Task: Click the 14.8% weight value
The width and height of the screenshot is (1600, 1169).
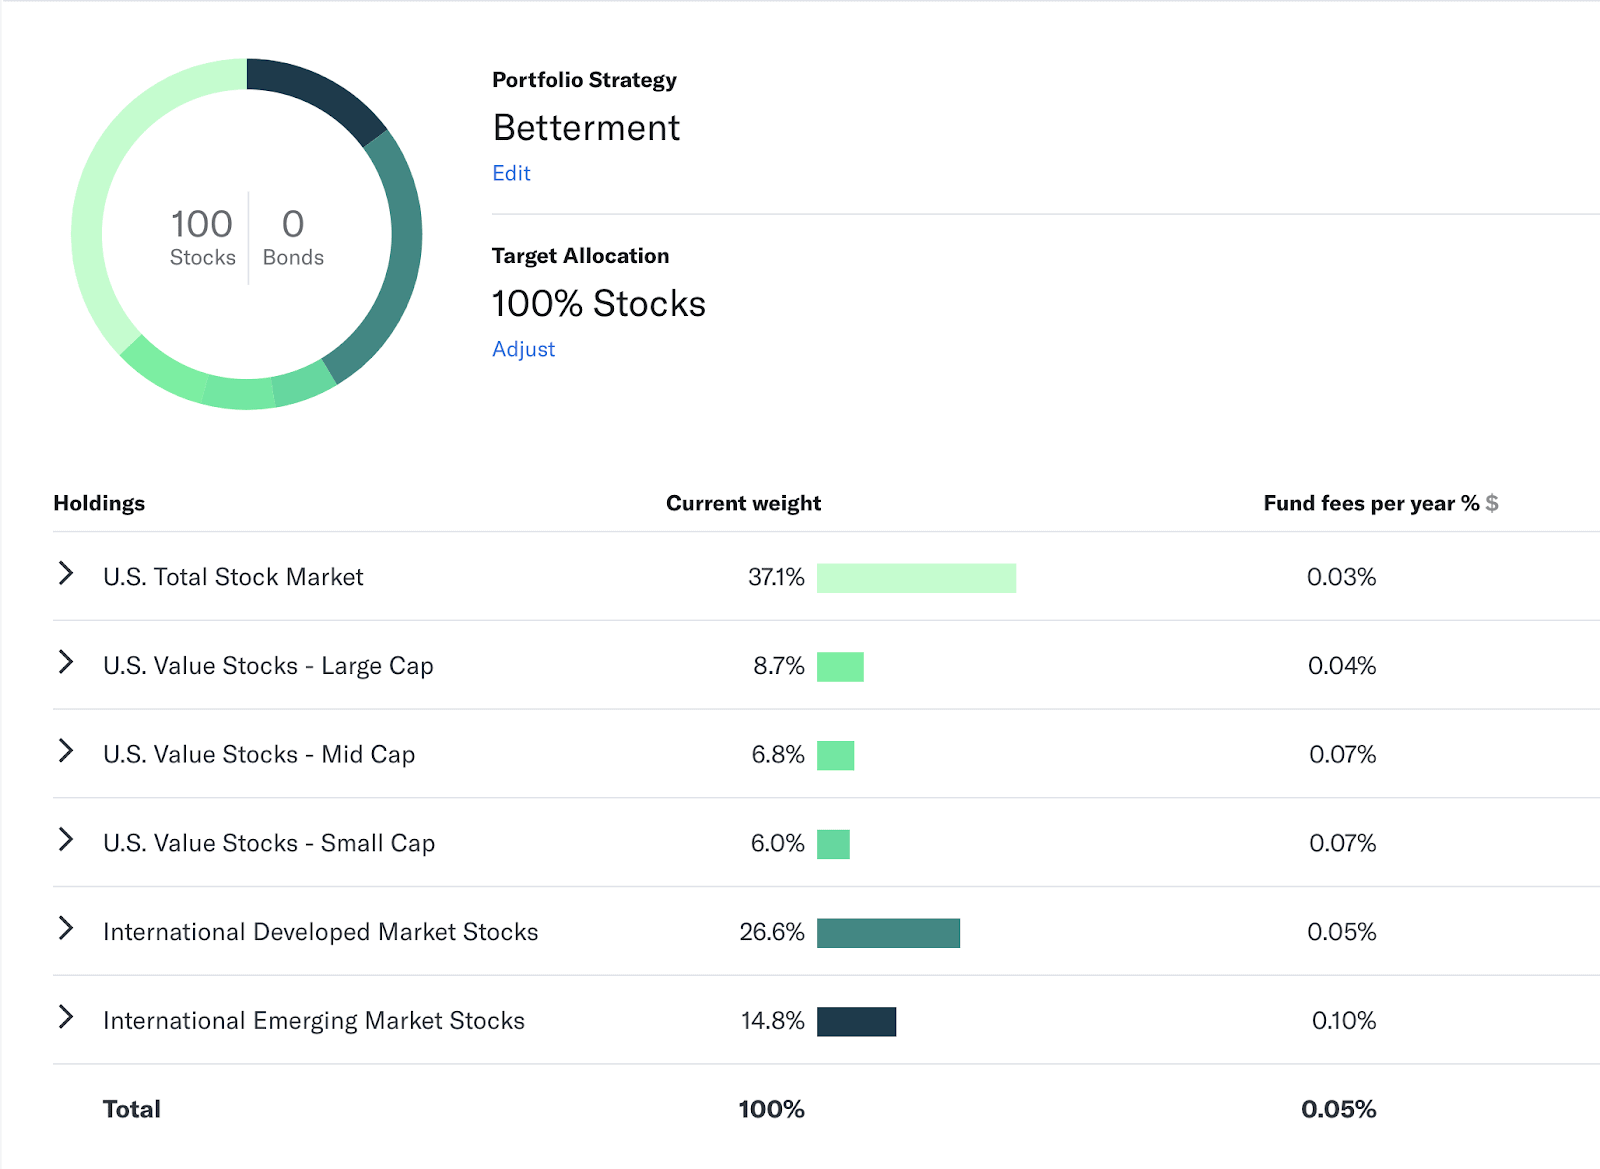Action: coord(773,1021)
